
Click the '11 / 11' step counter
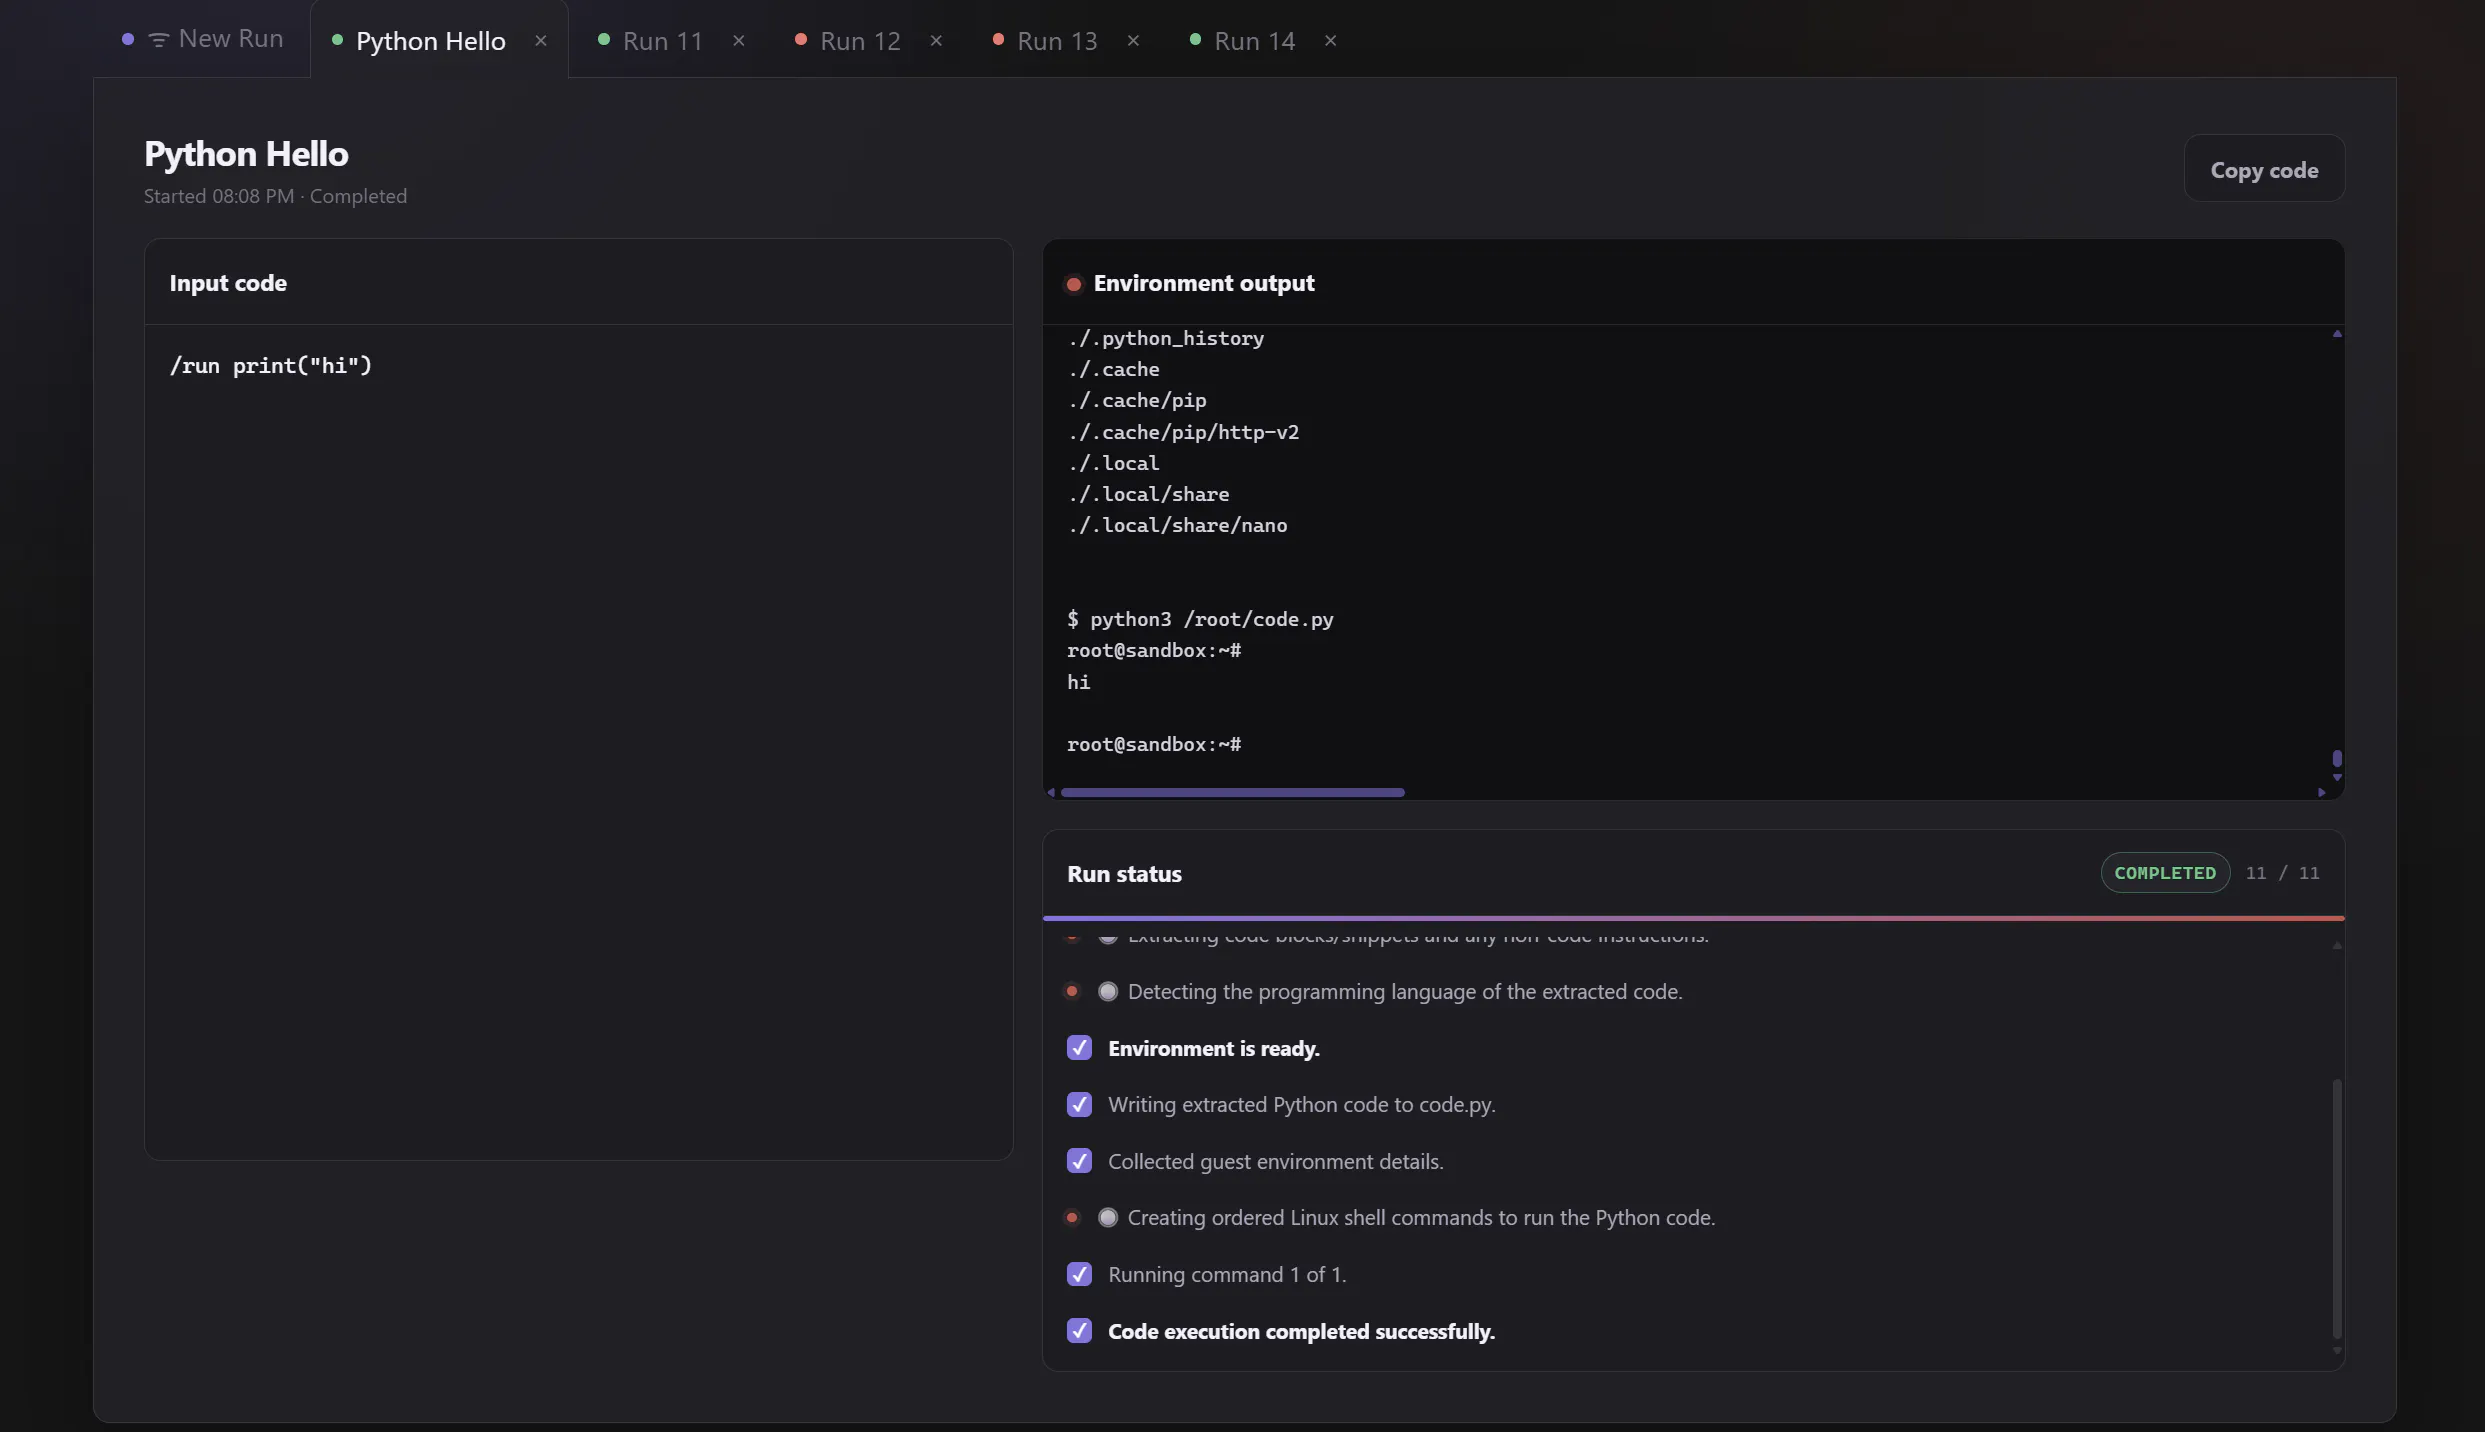(2282, 873)
